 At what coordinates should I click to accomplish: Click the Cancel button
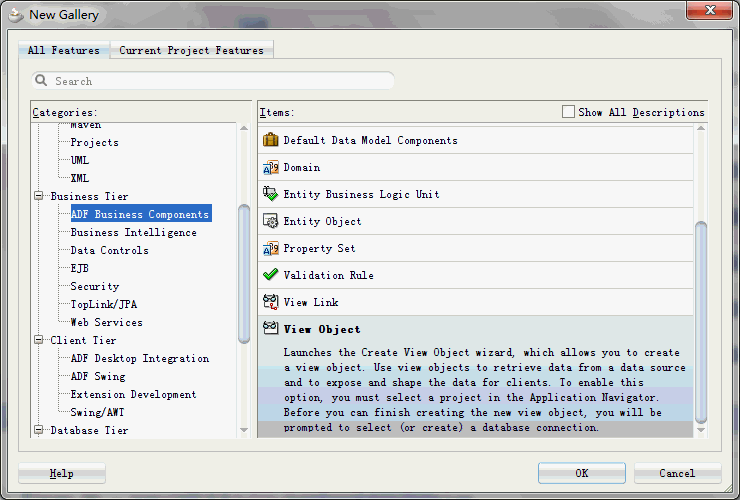[x=677, y=473]
